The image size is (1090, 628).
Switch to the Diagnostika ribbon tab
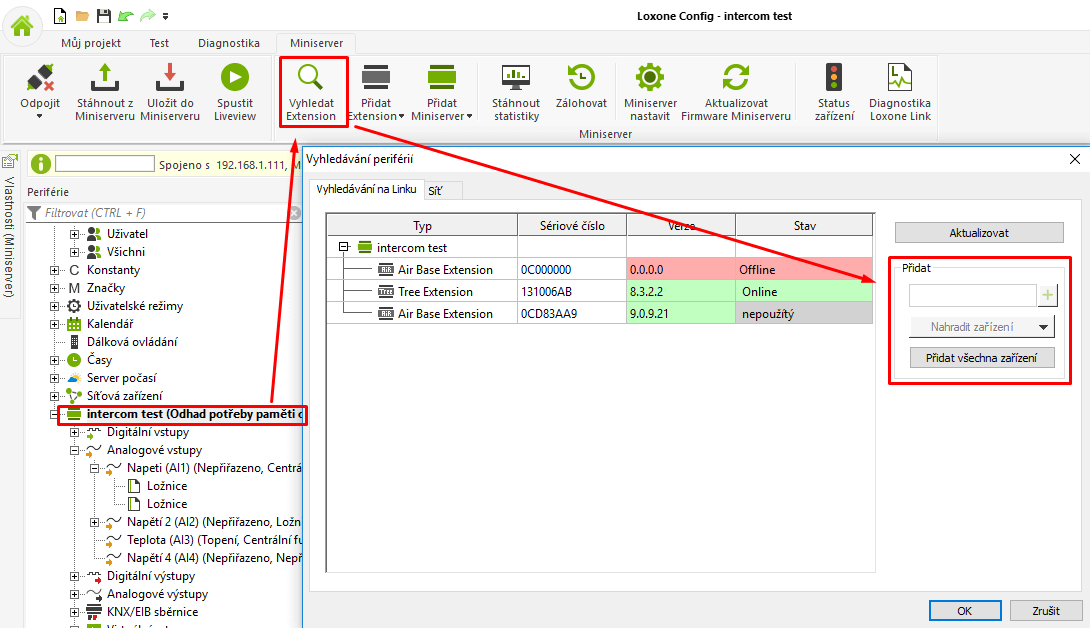coord(229,43)
